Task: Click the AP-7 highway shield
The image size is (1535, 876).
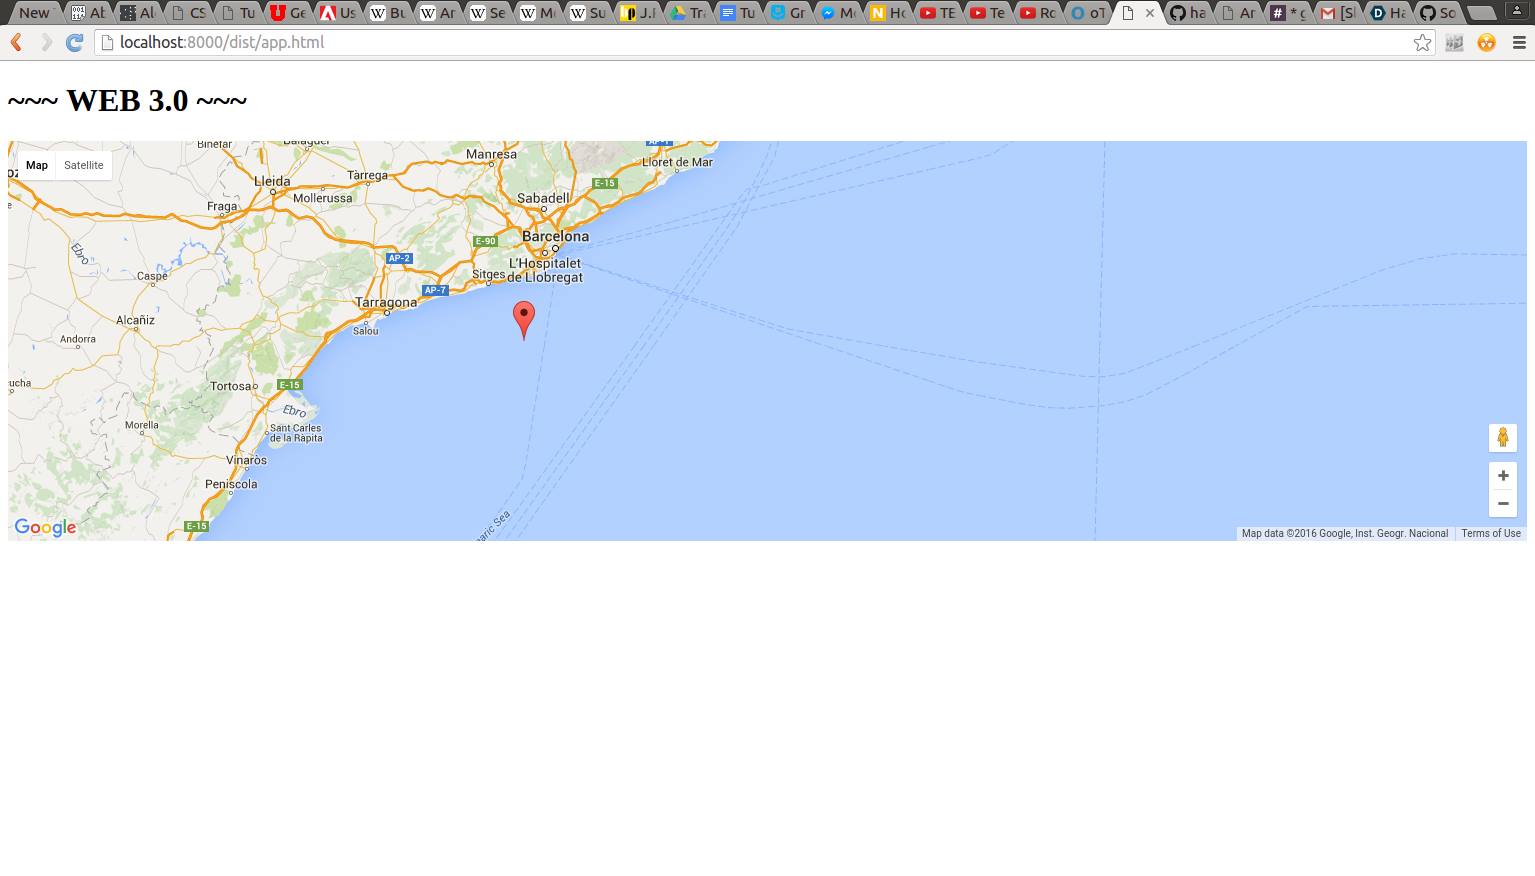Action: point(435,290)
